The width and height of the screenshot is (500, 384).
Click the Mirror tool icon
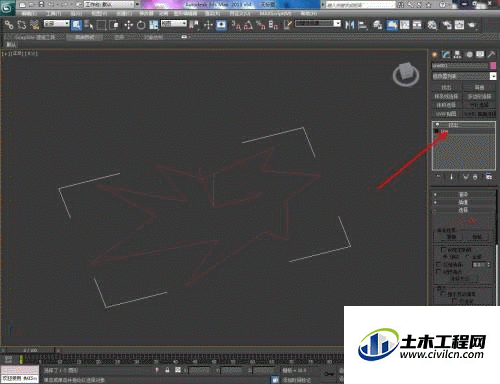point(349,25)
